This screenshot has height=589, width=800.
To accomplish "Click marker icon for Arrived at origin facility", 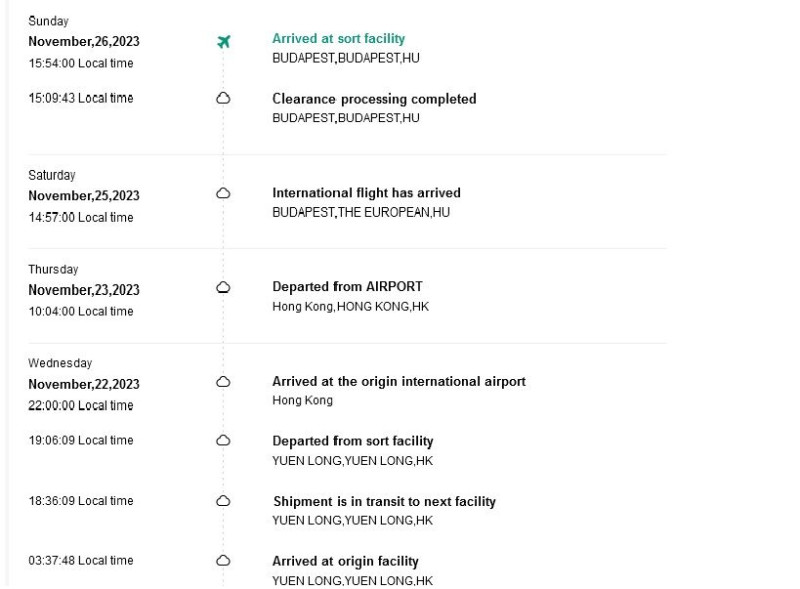I will (x=223, y=560).
